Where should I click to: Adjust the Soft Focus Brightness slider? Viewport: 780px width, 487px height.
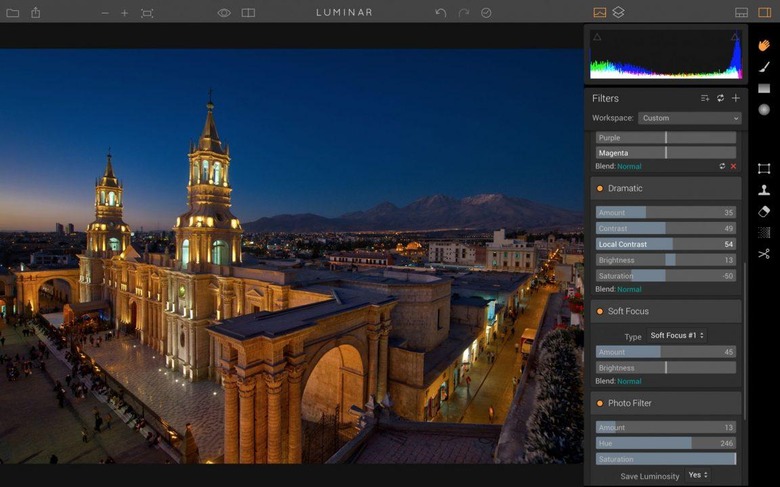point(666,368)
